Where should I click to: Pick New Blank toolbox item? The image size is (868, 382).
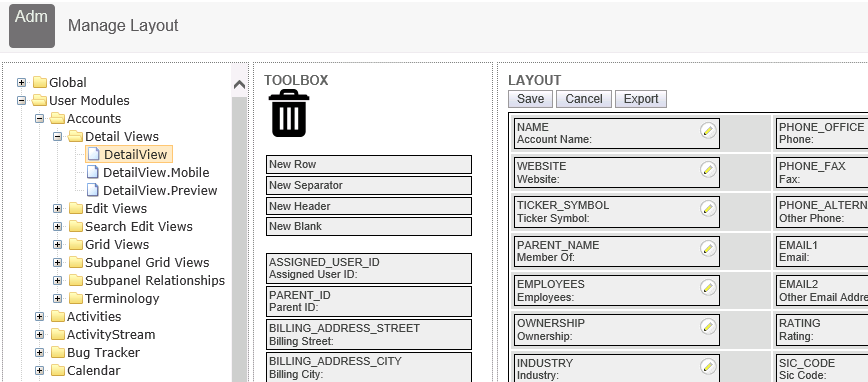(x=369, y=226)
